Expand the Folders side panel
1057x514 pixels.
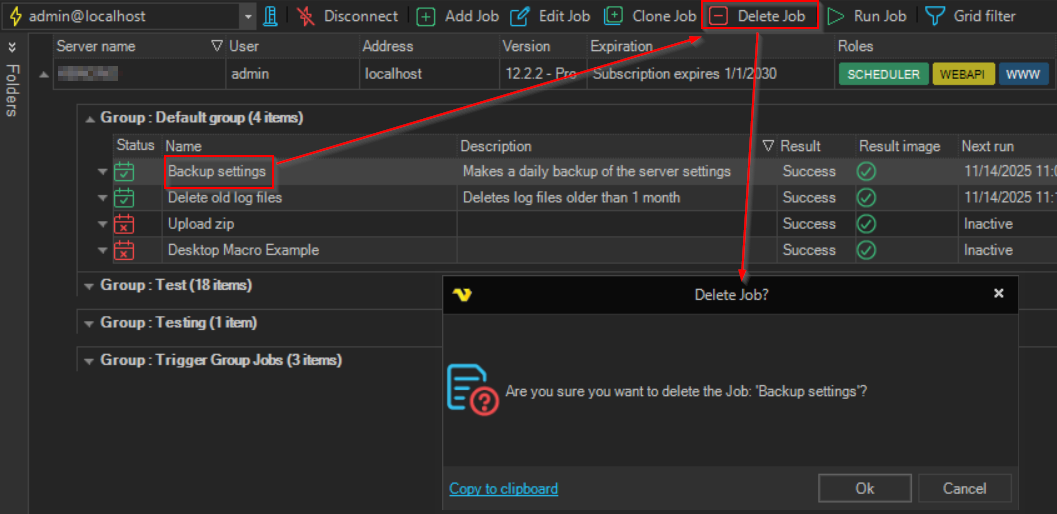pyautogui.click(x=12, y=47)
